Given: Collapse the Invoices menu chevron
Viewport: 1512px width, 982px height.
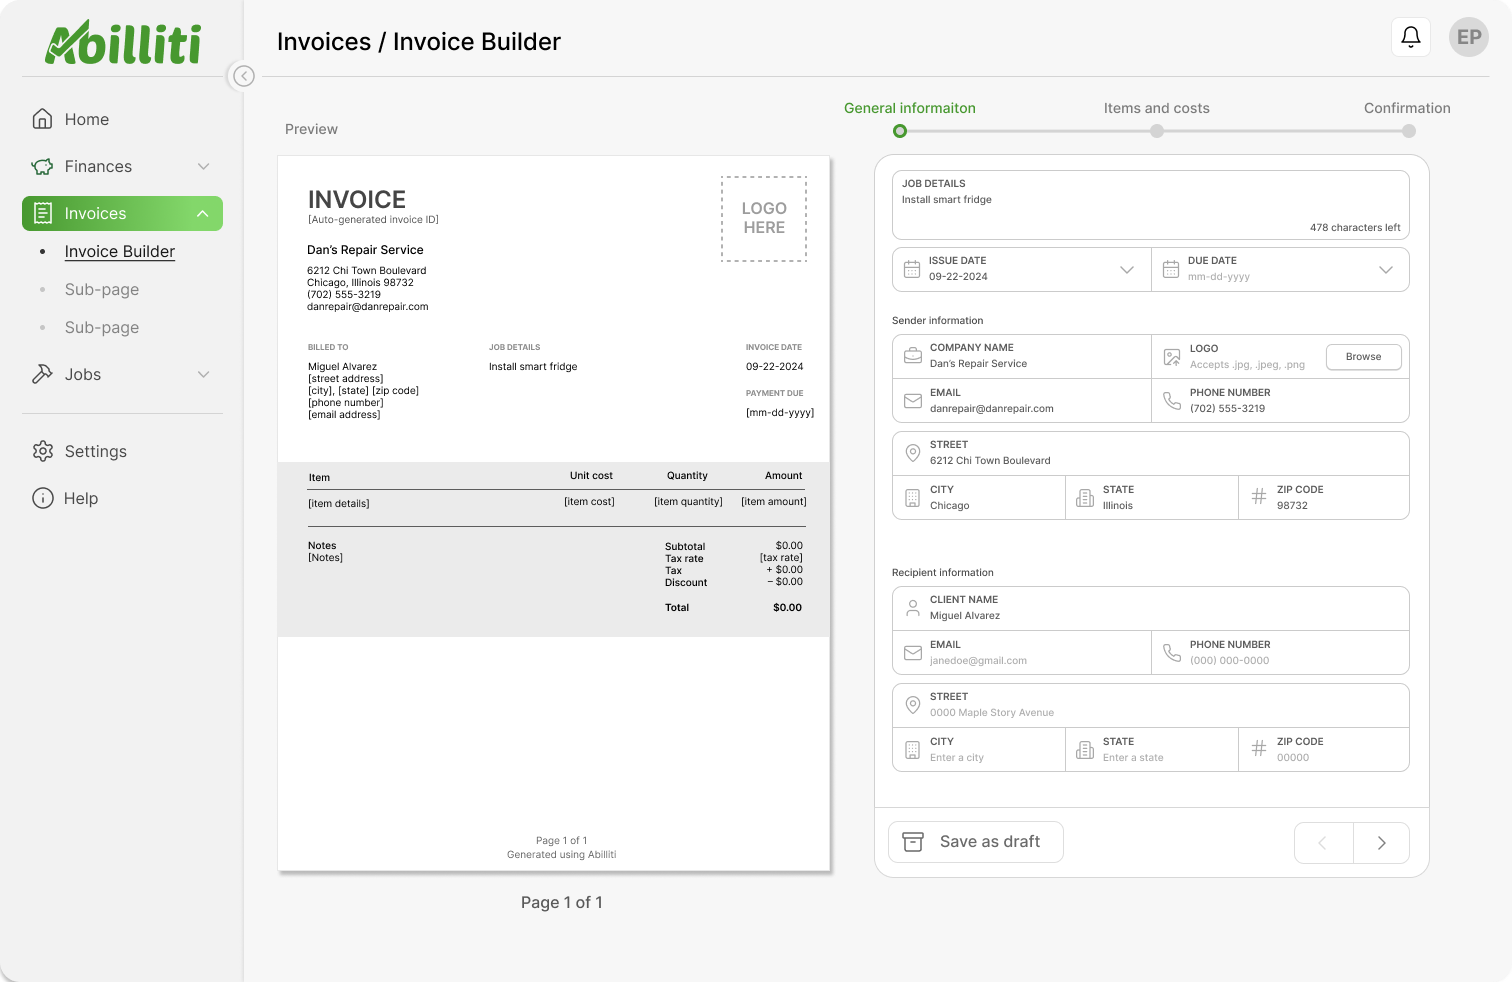Looking at the screenshot, I should (202, 214).
